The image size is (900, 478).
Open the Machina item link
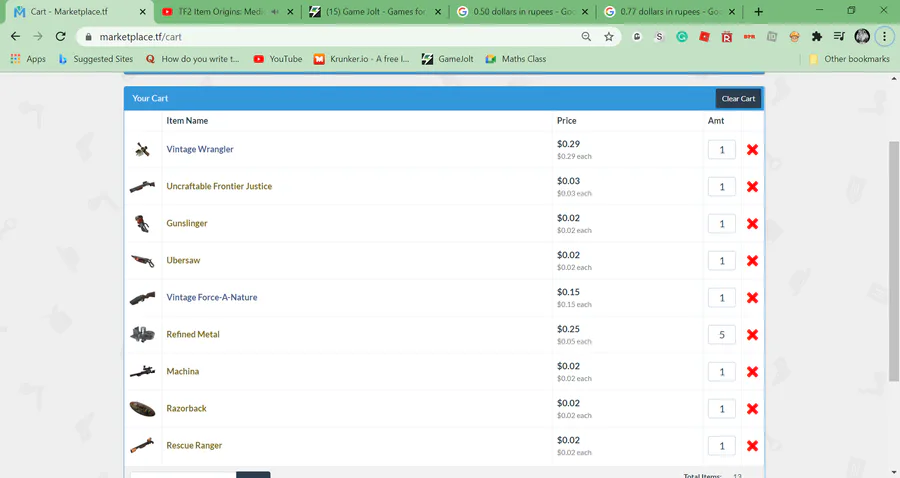(183, 371)
